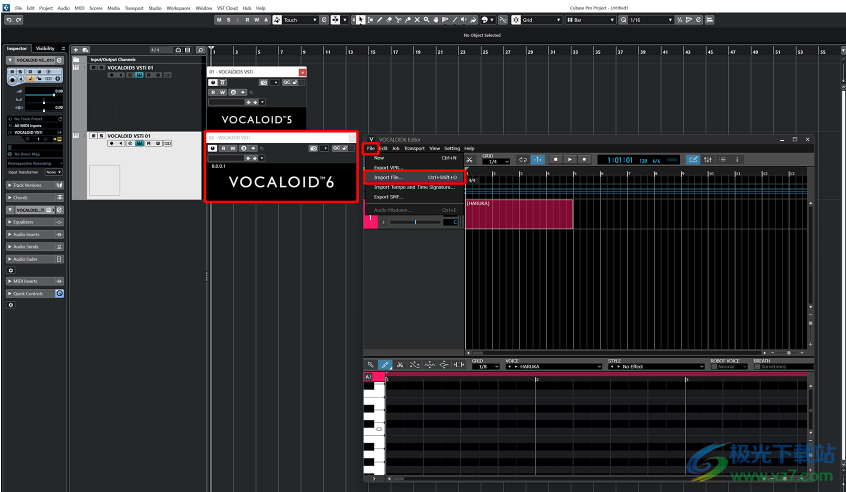Toggle Solo on VOCALOID VSTi 01 track
The width and height of the screenshot is (846, 492).
tap(102, 135)
